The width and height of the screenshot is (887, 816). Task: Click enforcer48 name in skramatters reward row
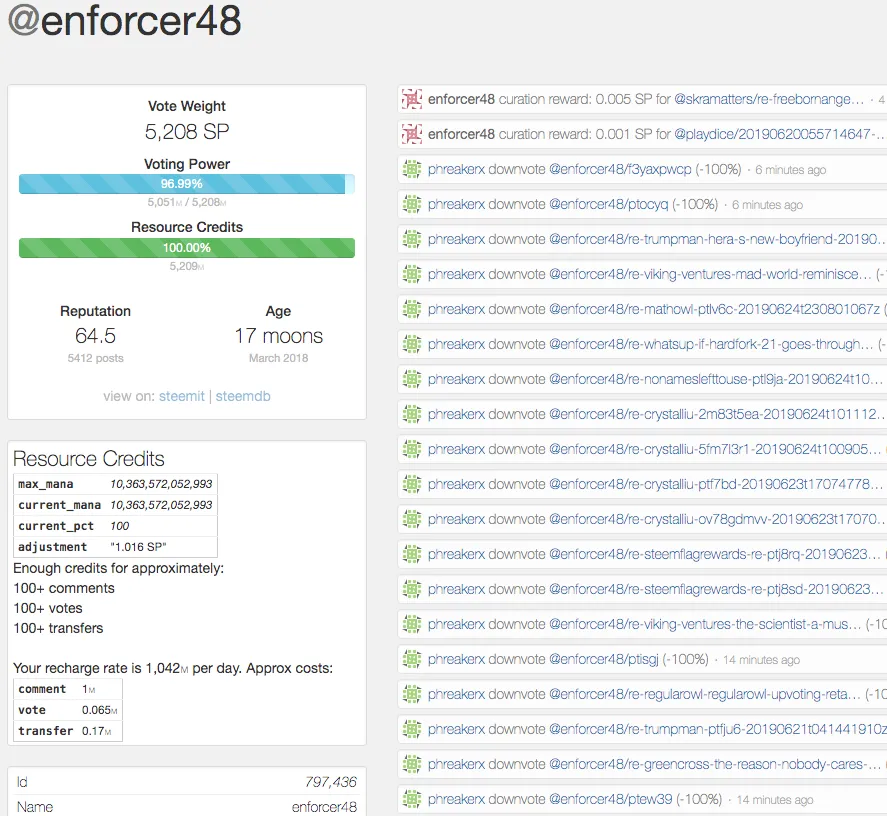point(461,99)
